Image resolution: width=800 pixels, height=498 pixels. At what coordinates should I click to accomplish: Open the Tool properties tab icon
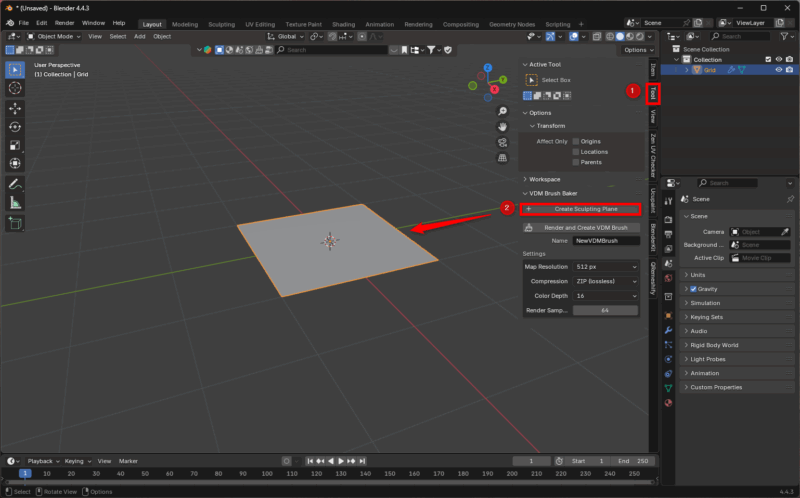[x=668, y=201]
